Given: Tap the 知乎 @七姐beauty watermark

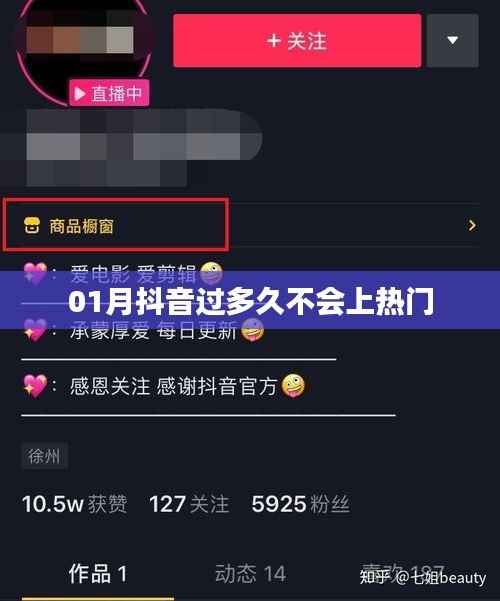Looking at the screenshot, I should pos(423,577).
